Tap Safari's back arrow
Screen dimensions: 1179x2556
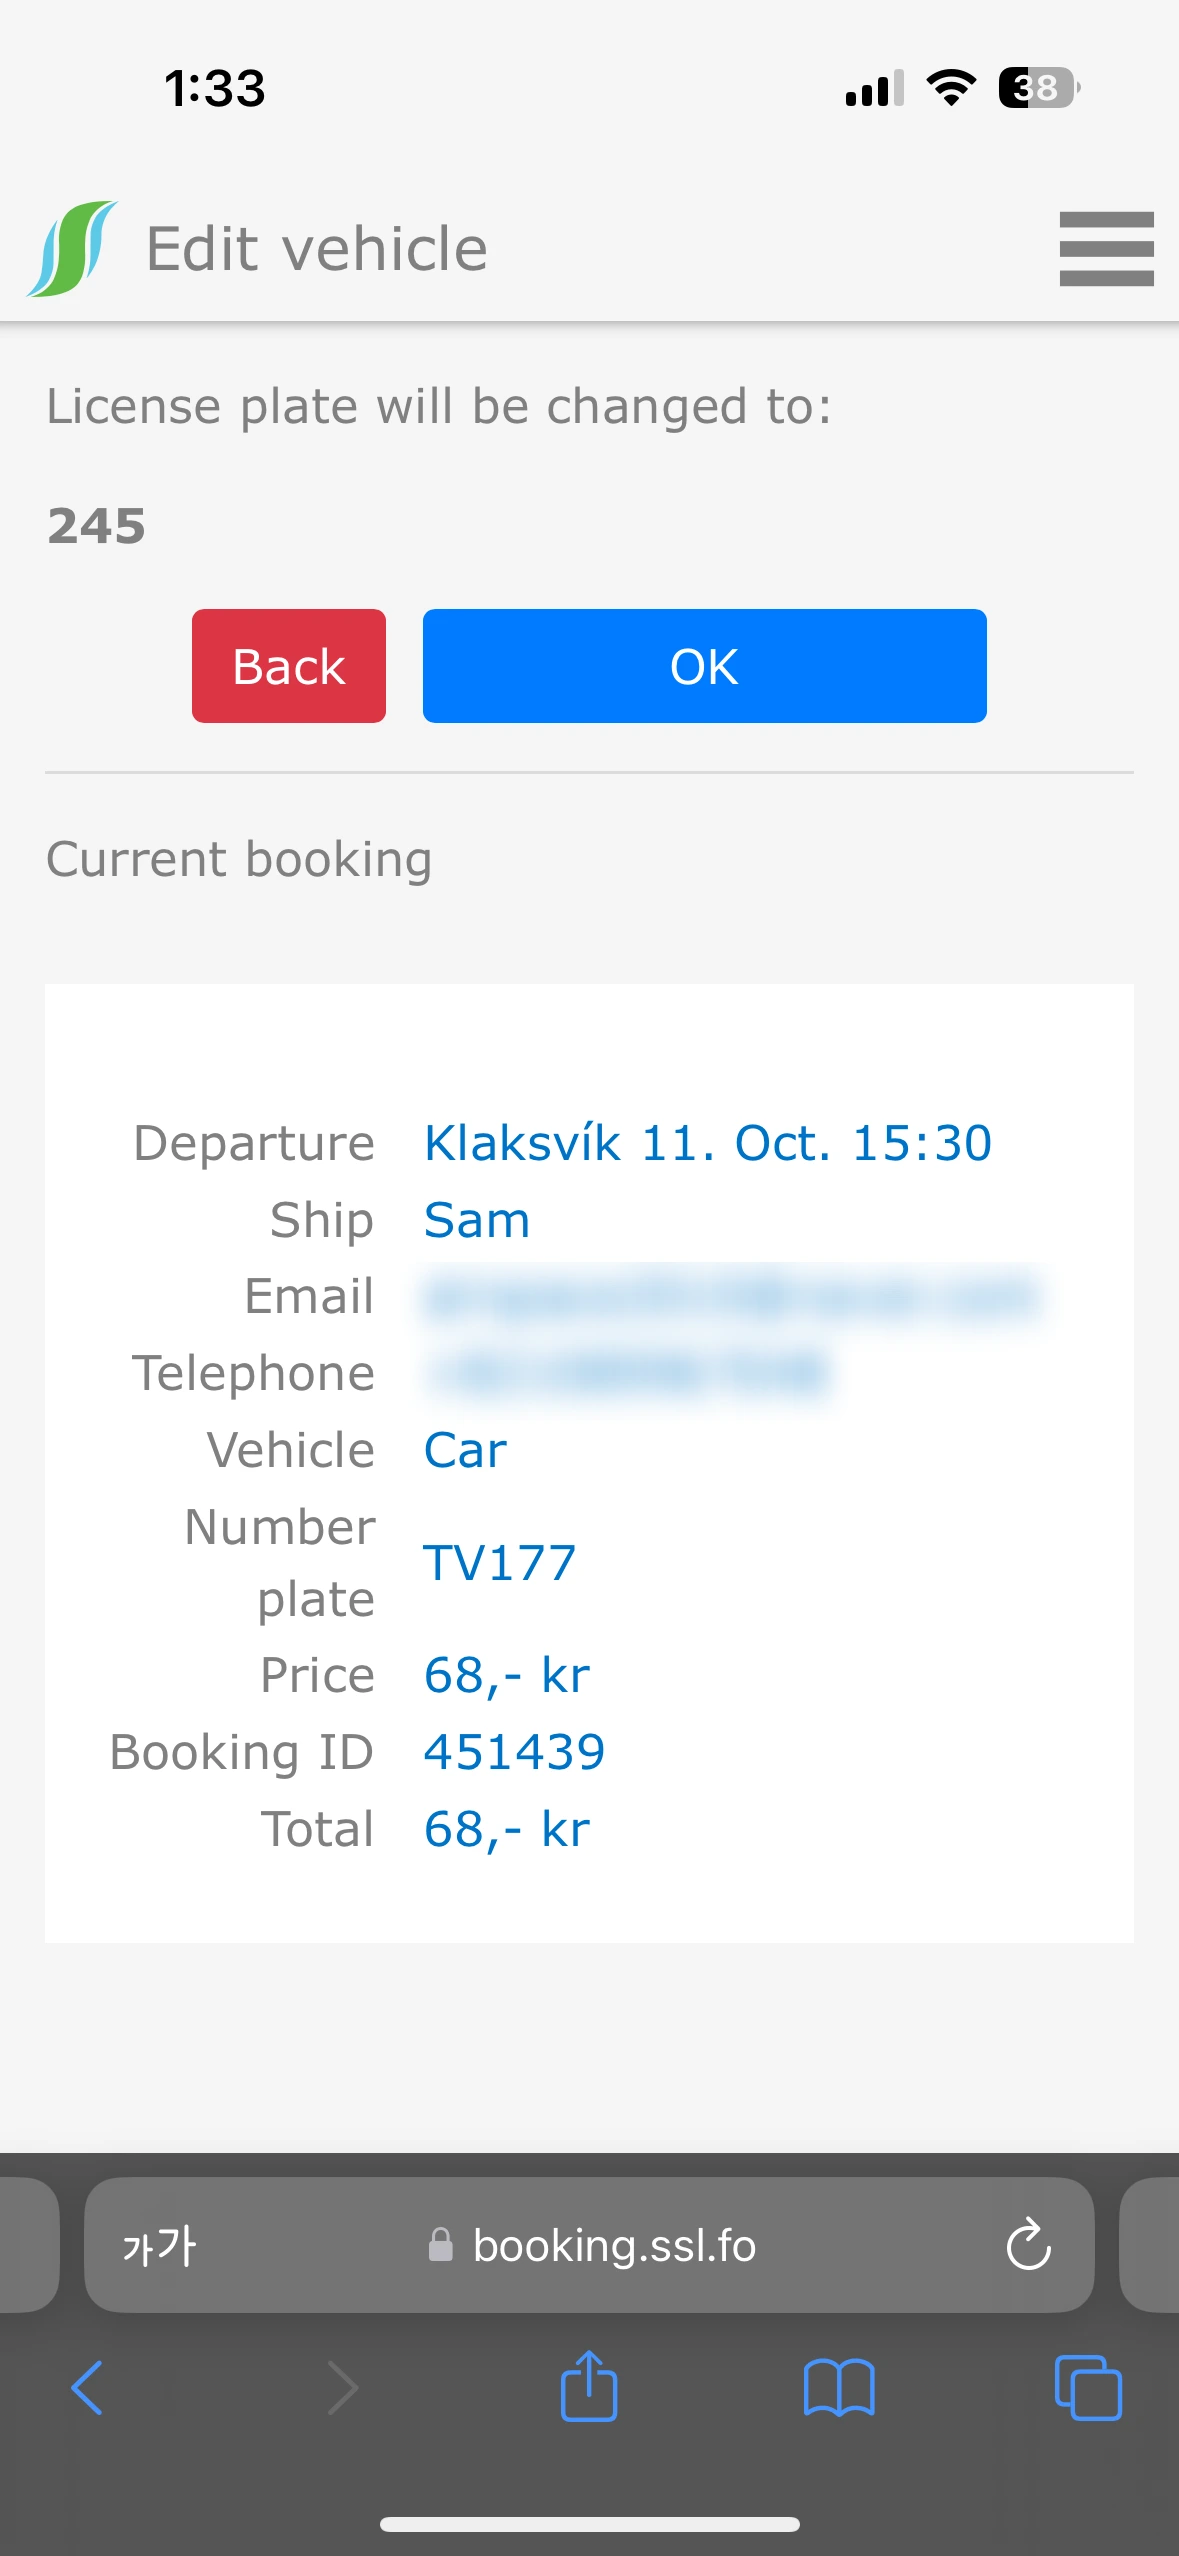click(x=87, y=2387)
